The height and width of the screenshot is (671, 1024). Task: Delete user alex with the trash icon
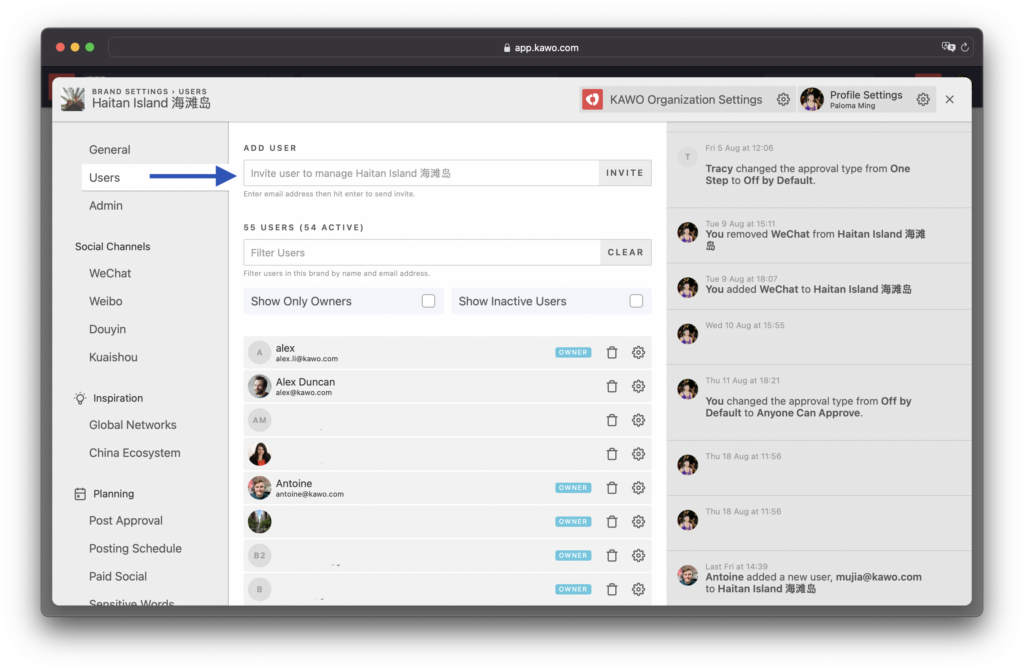pyautogui.click(x=612, y=353)
